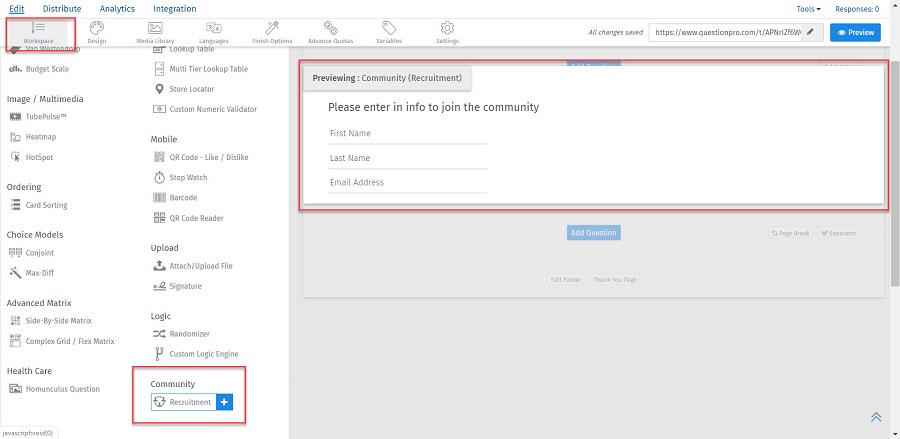
Task: Click the TubePulse icon
Action: [15, 116]
